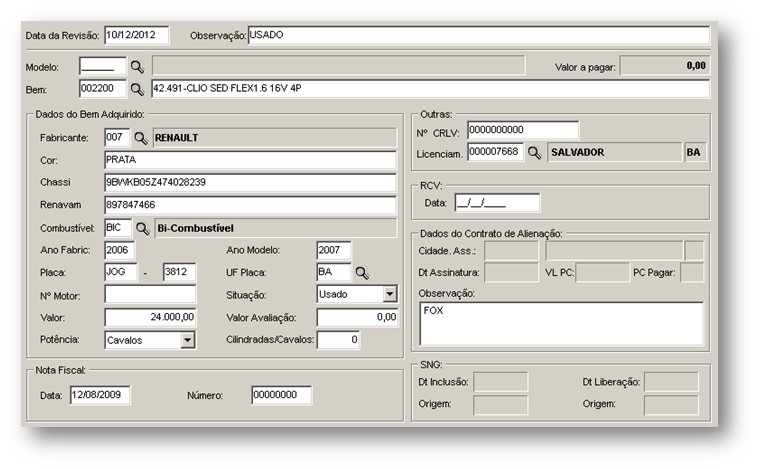Click the SNG Dt Inclusão field
This screenshot has height=469, width=760.
pos(501,382)
